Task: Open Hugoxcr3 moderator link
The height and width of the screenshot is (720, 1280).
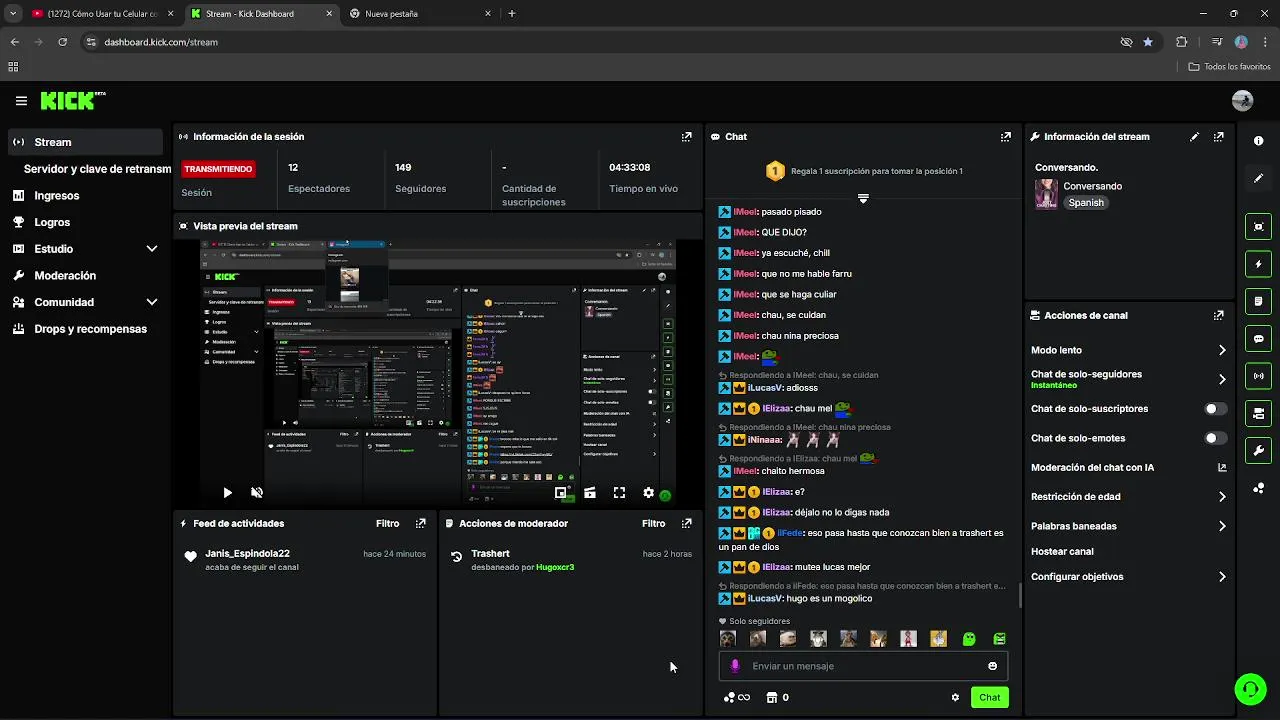Action: (x=553, y=567)
